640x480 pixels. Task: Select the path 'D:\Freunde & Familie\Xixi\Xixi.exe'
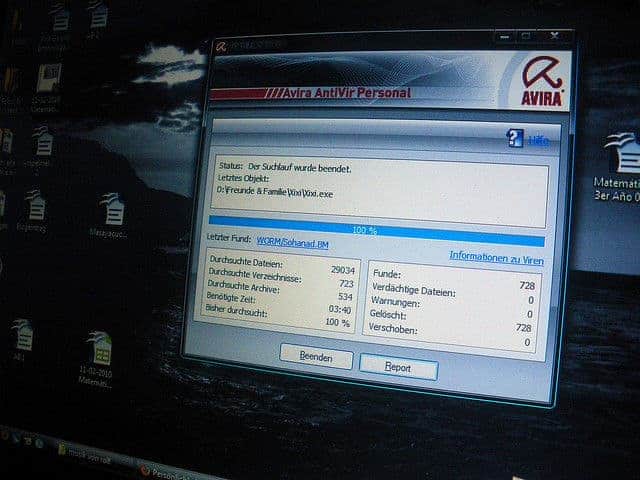pos(275,192)
